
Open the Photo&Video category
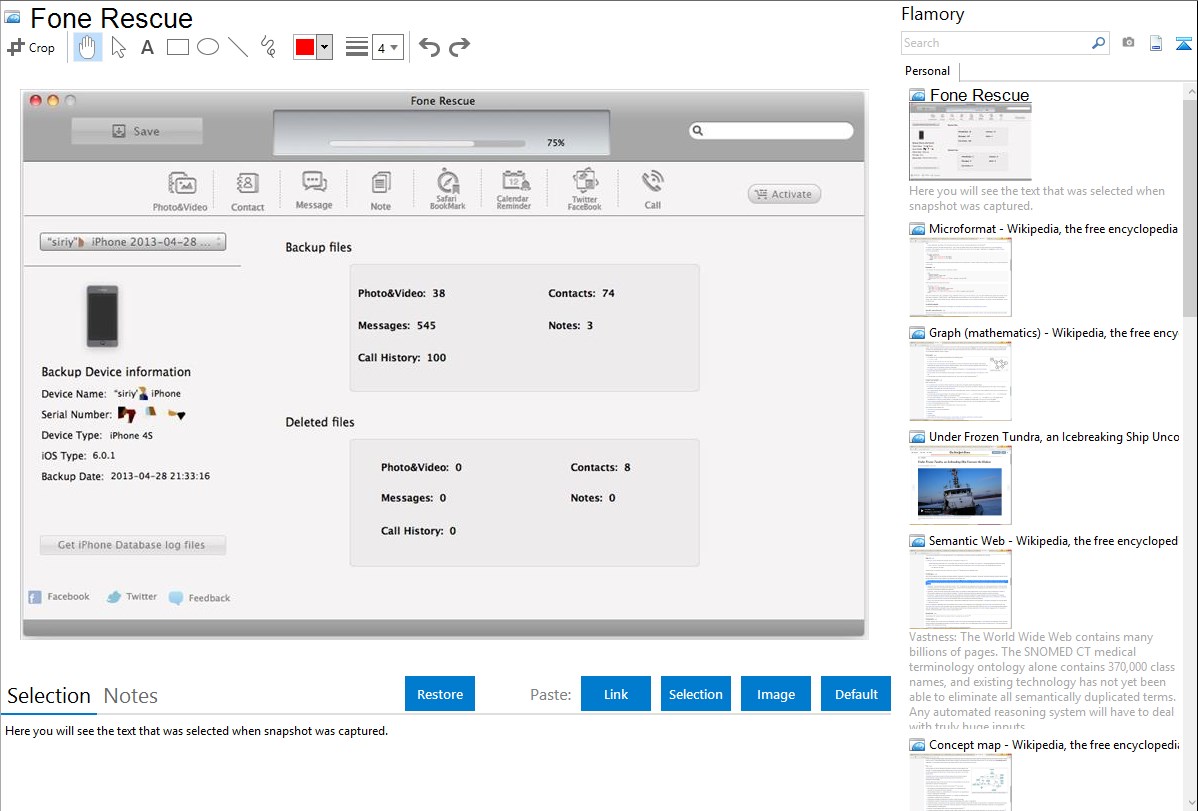180,191
